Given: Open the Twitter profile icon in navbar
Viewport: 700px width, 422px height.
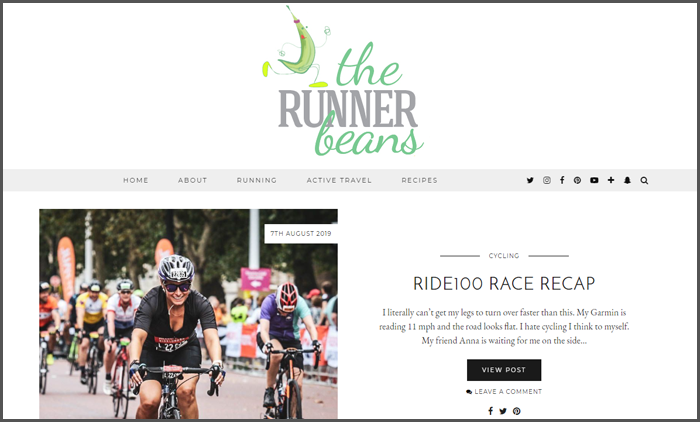Looking at the screenshot, I should (530, 180).
